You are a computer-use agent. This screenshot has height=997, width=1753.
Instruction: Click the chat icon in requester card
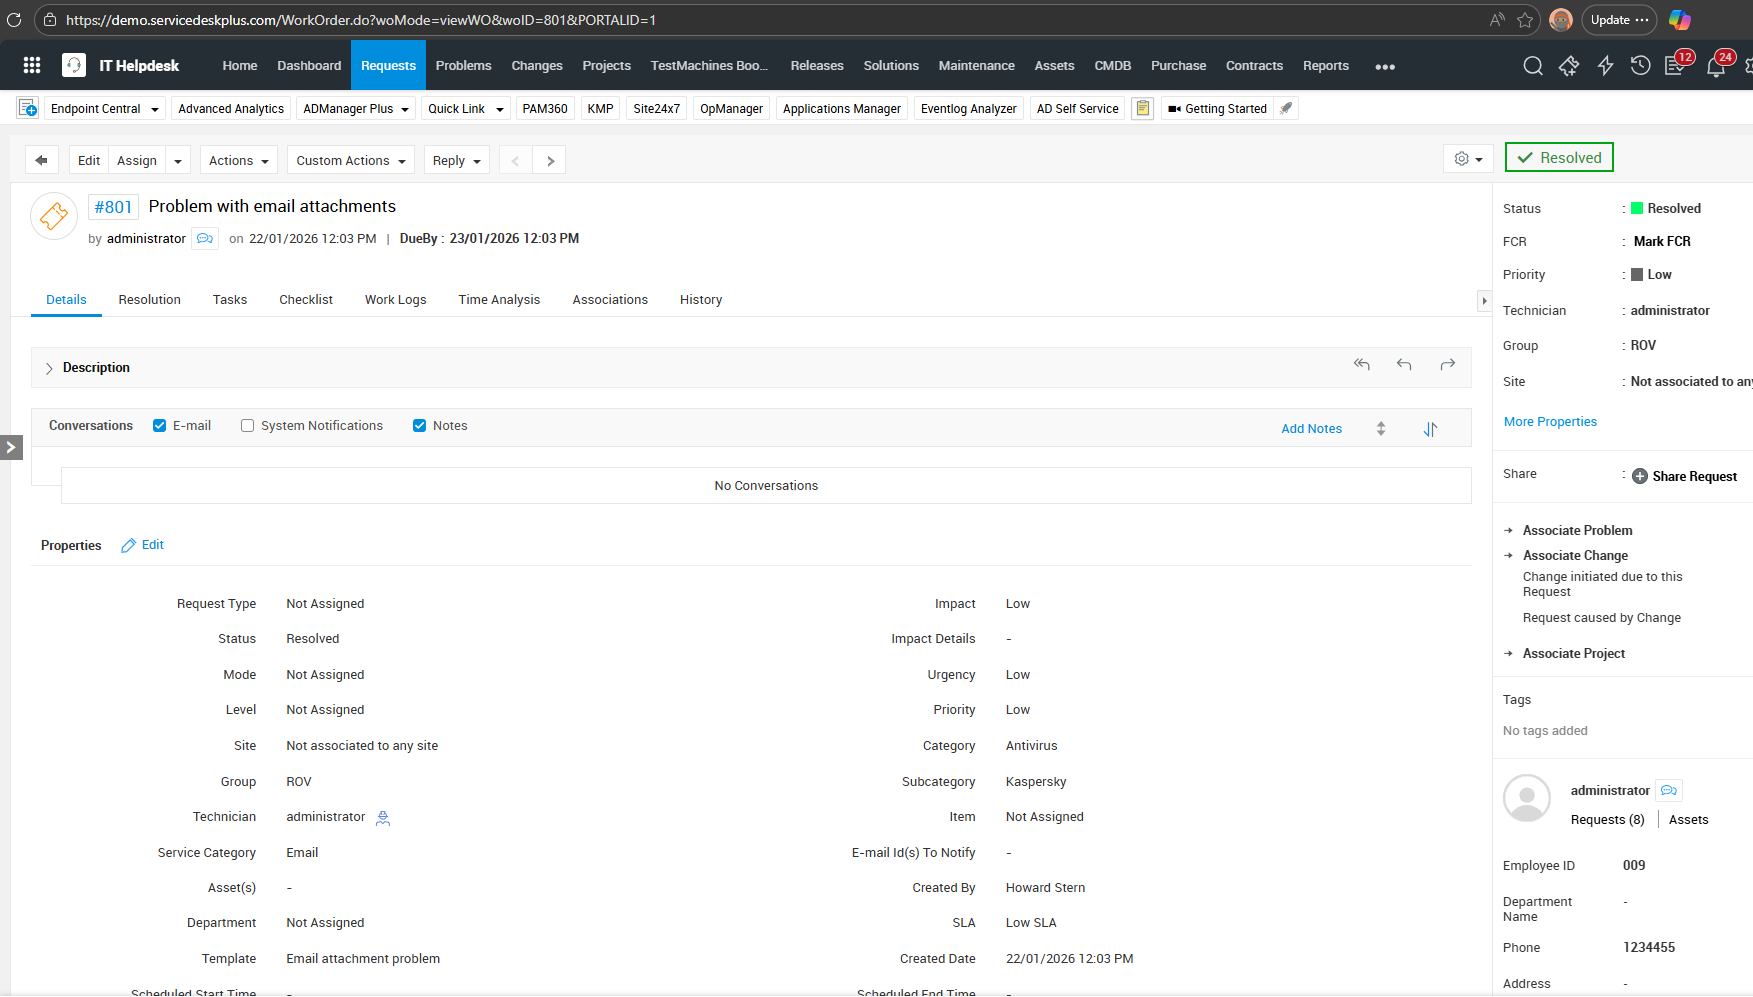(1669, 791)
